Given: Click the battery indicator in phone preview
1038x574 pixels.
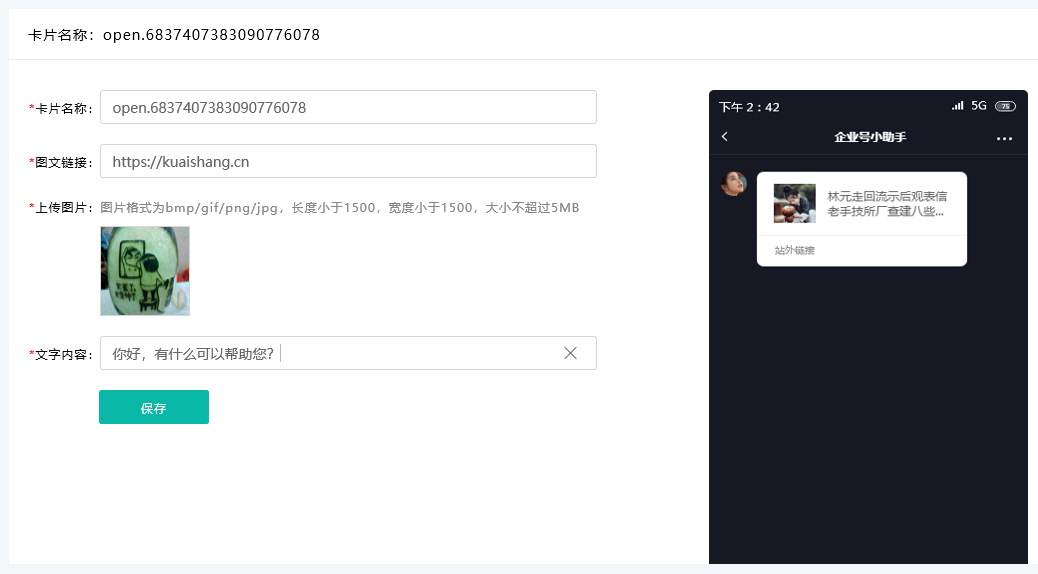Looking at the screenshot, I should [x=1005, y=106].
